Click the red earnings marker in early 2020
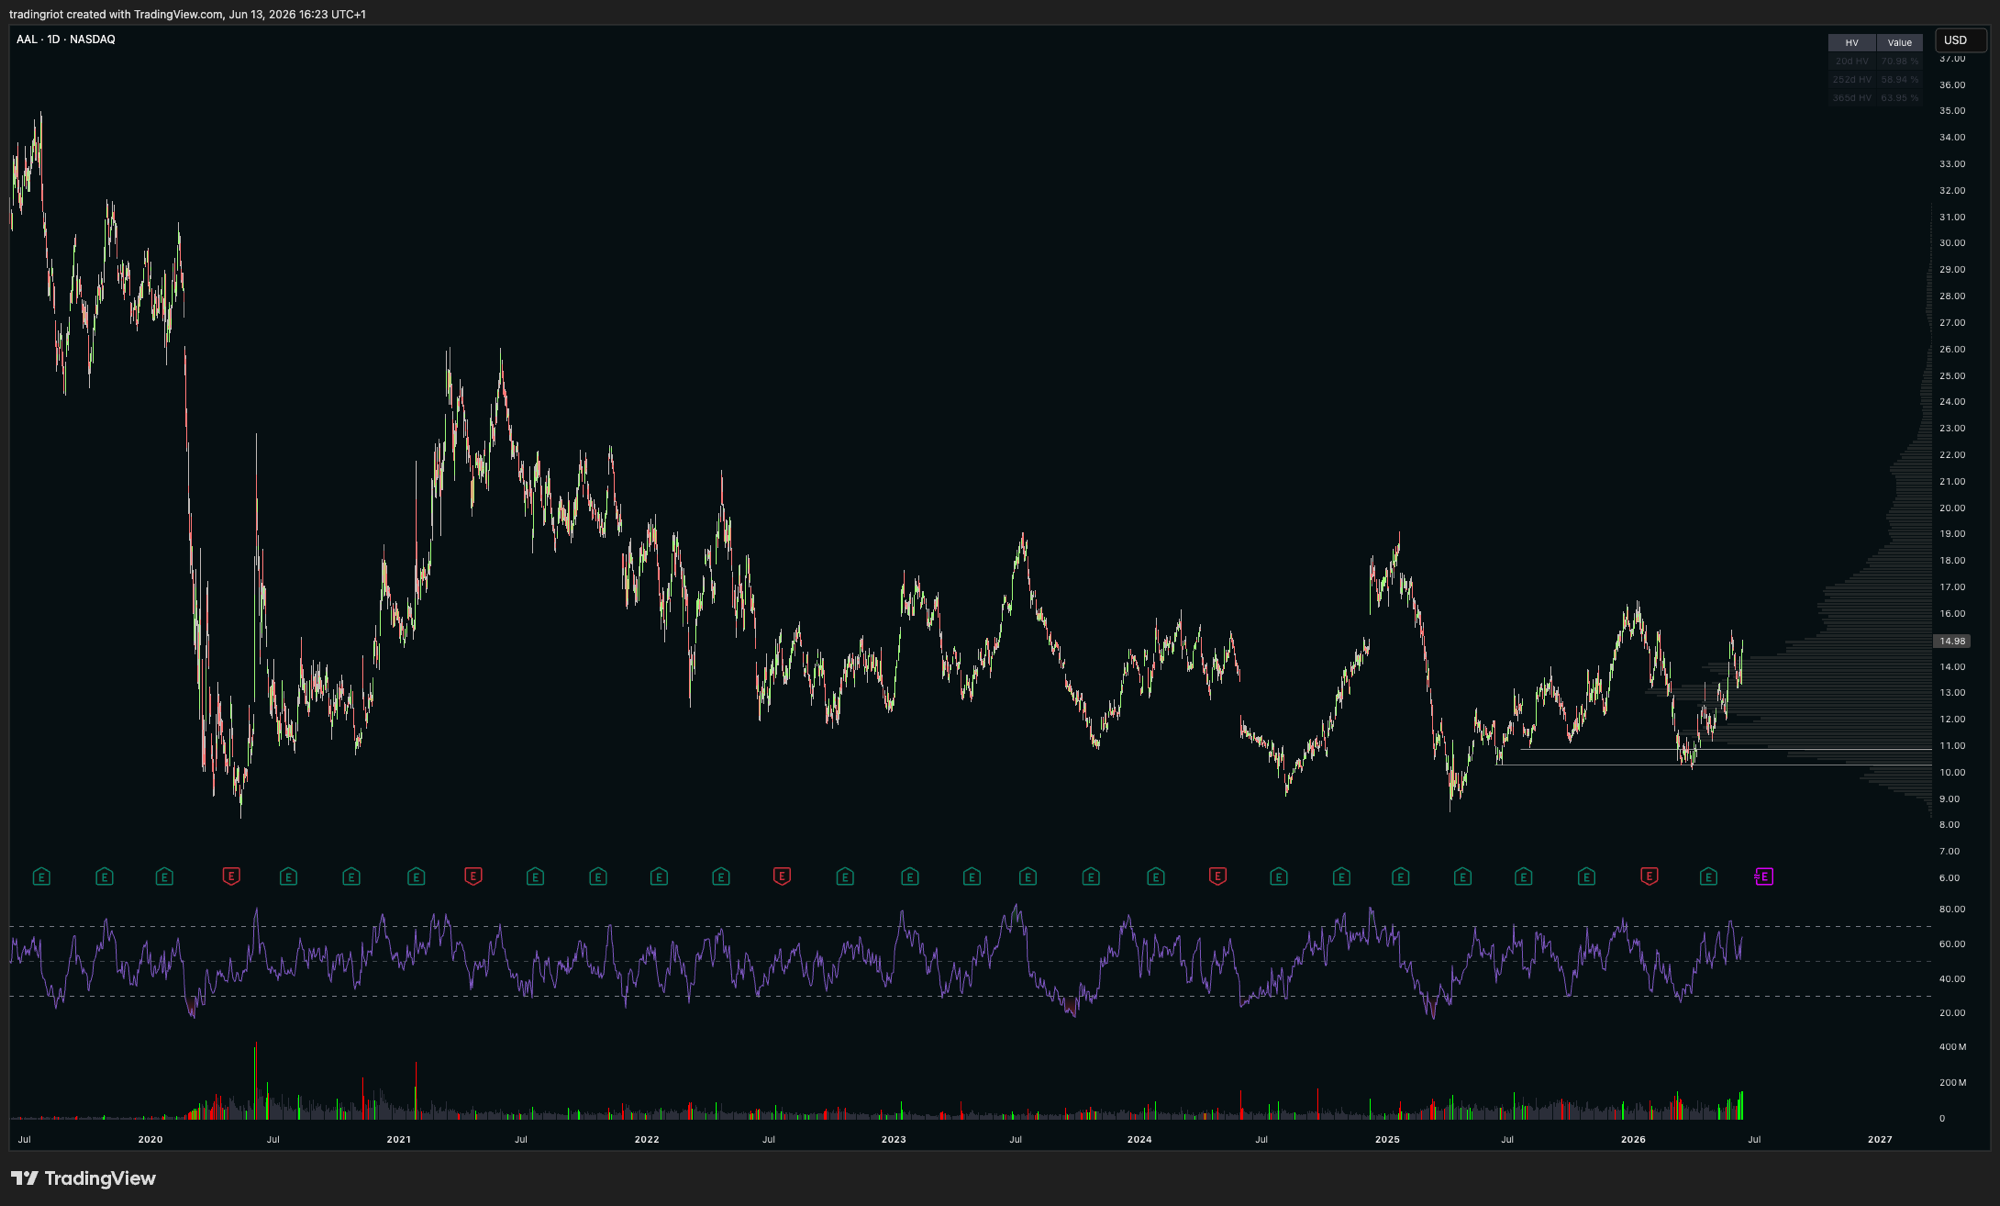The height and width of the screenshot is (1206, 2000). coord(231,877)
